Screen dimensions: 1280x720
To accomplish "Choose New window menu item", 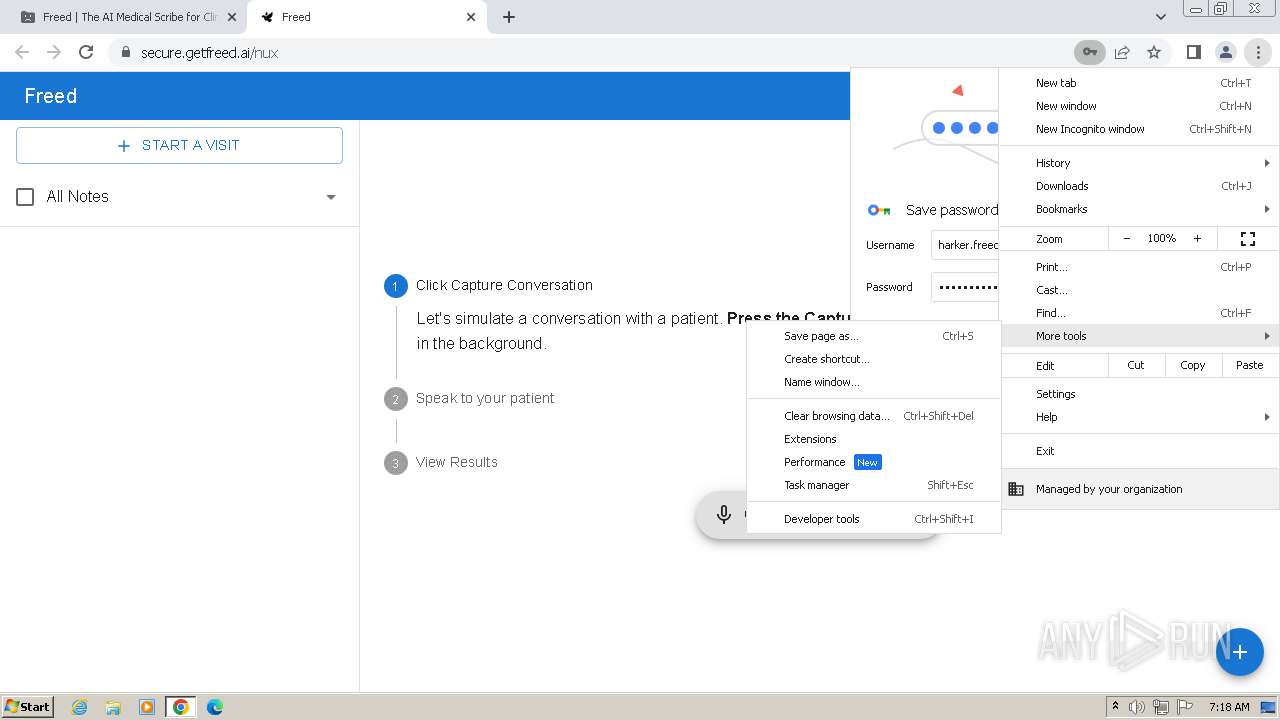I will click(x=1138, y=106).
